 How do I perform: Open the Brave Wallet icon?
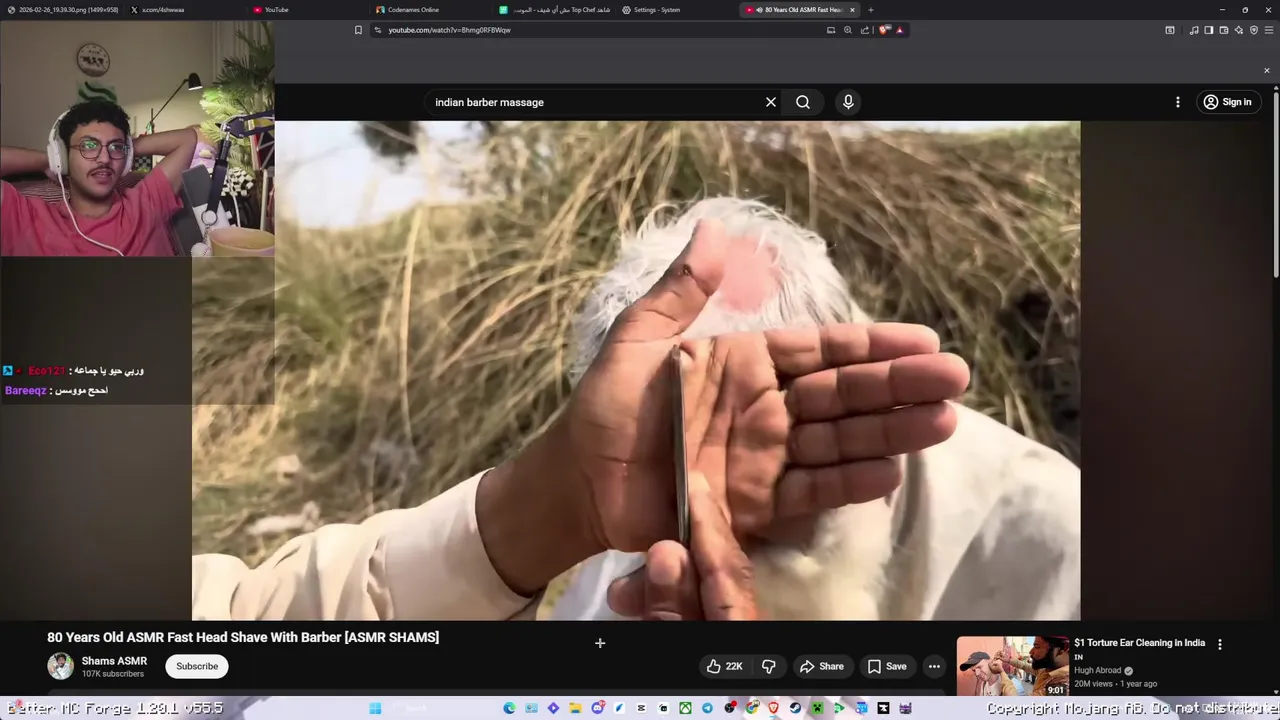pos(1224,30)
